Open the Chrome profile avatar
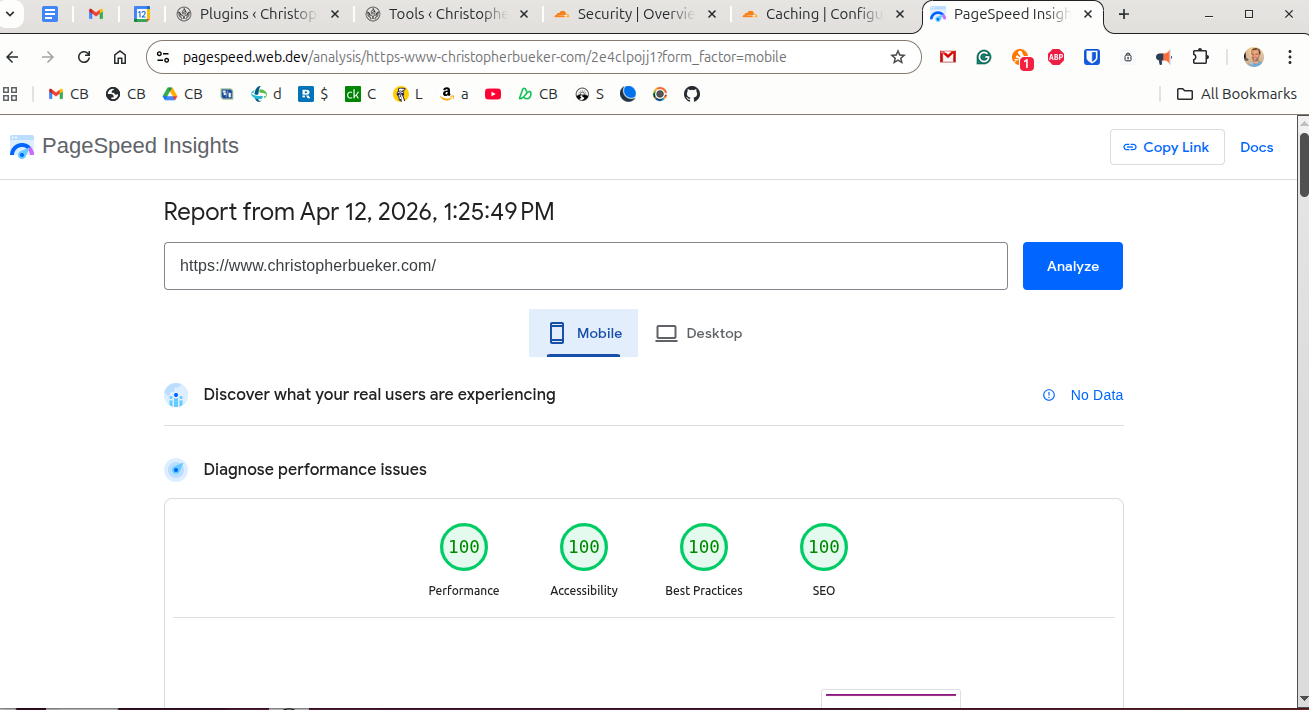The image size is (1309, 710). coord(1253,57)
